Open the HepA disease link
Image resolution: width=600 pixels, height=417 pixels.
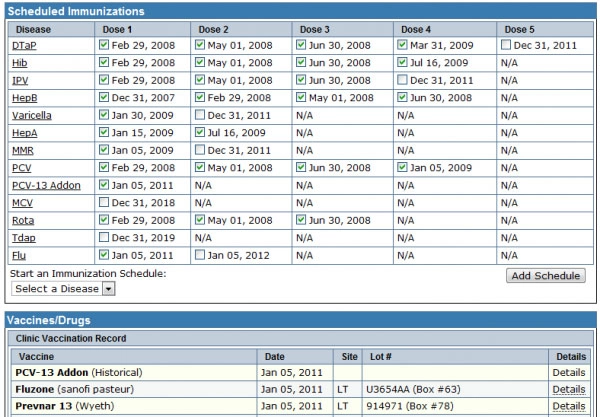pos(24,133)
